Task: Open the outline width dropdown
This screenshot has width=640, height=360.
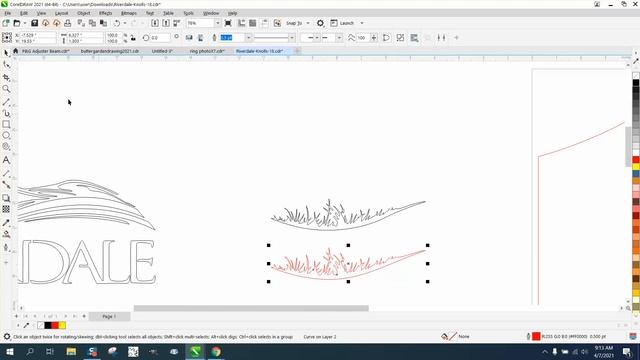Action: pos(248,38)
